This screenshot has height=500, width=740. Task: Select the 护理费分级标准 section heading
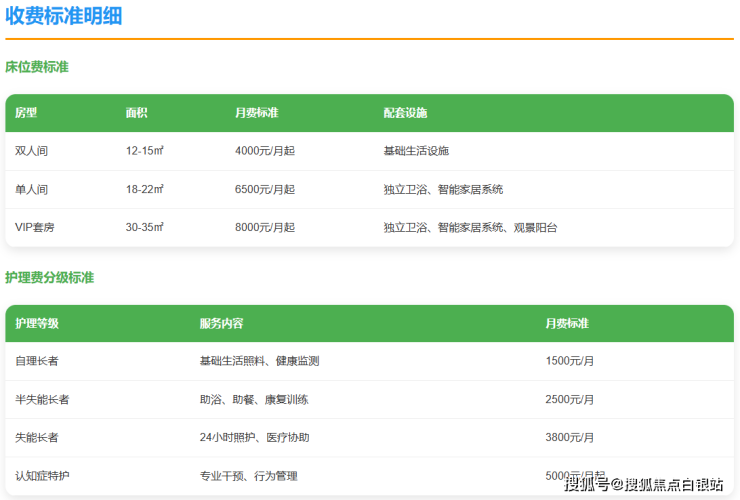tap(50, 278)
